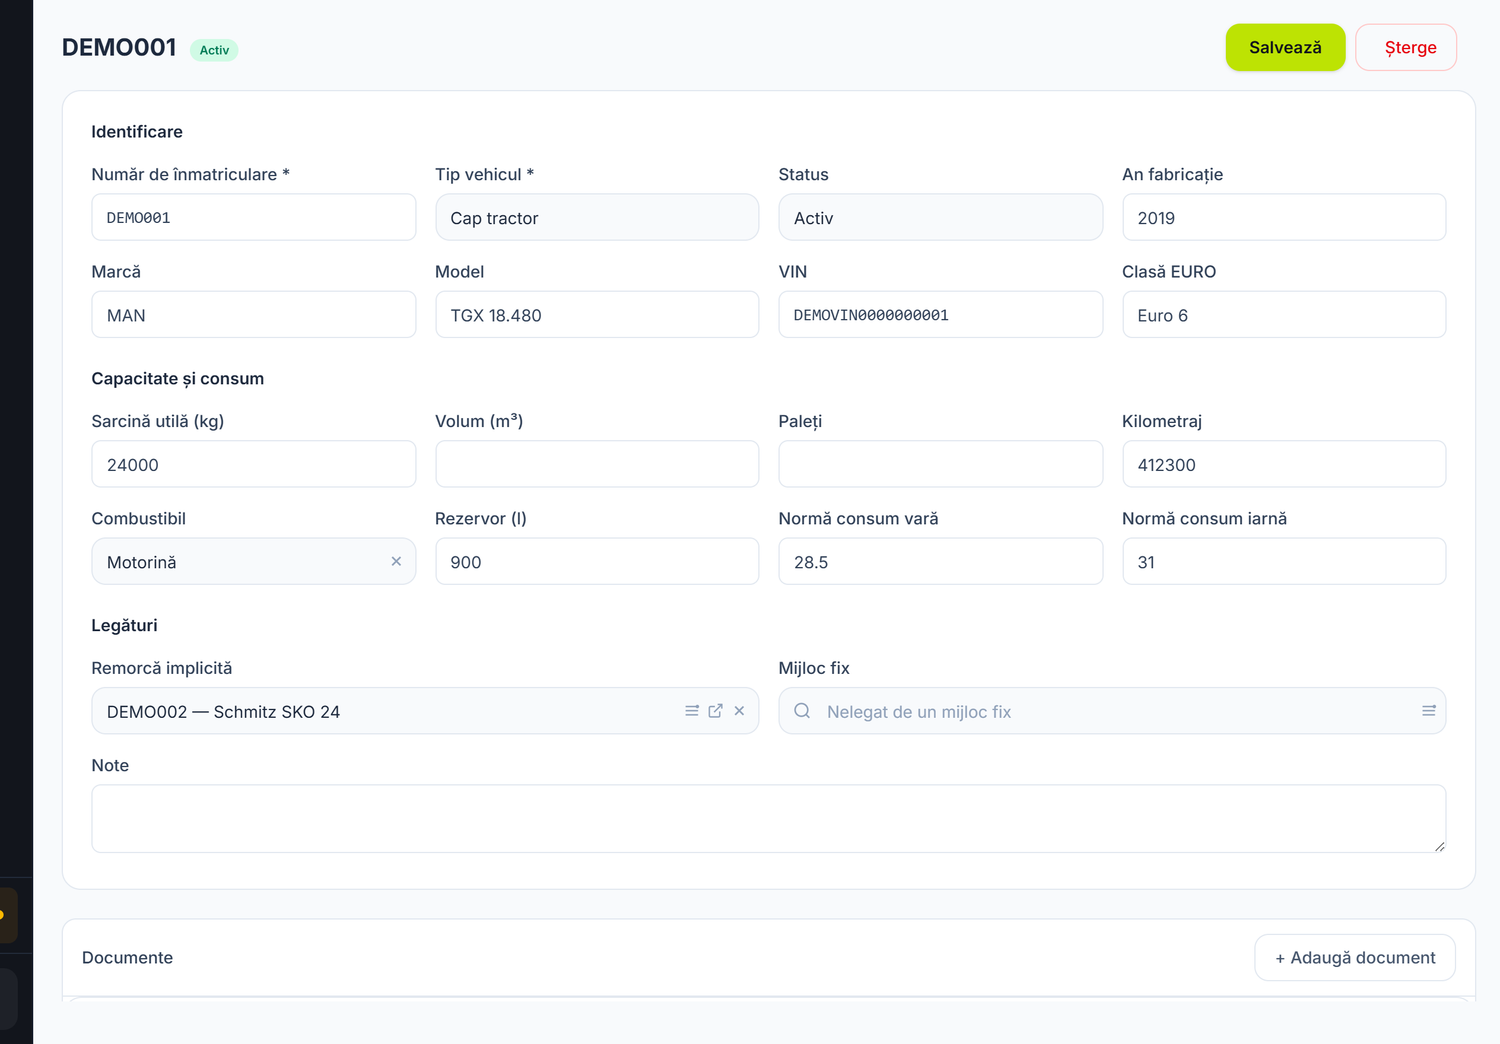Click the Capacitate și consum heading

coord(178,379)
